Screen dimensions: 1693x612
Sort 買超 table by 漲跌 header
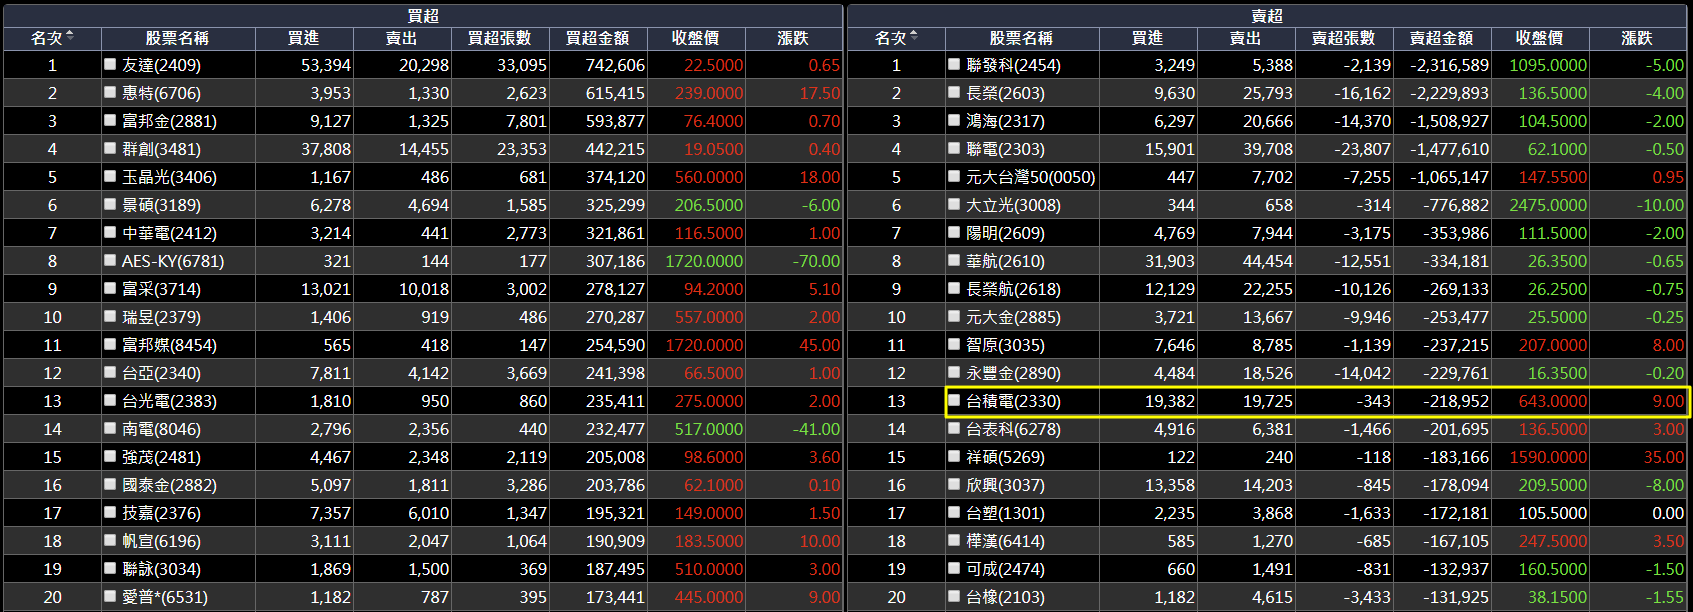click(x=794, y=38)
